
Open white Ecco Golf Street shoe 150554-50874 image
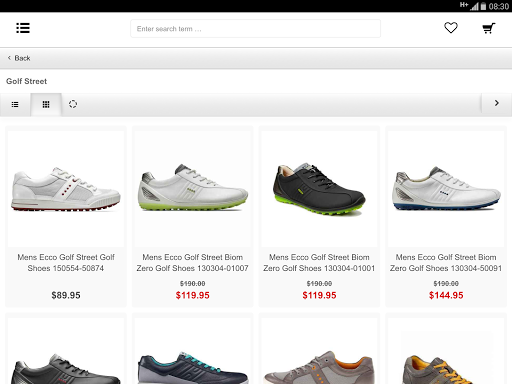[66, 189]
